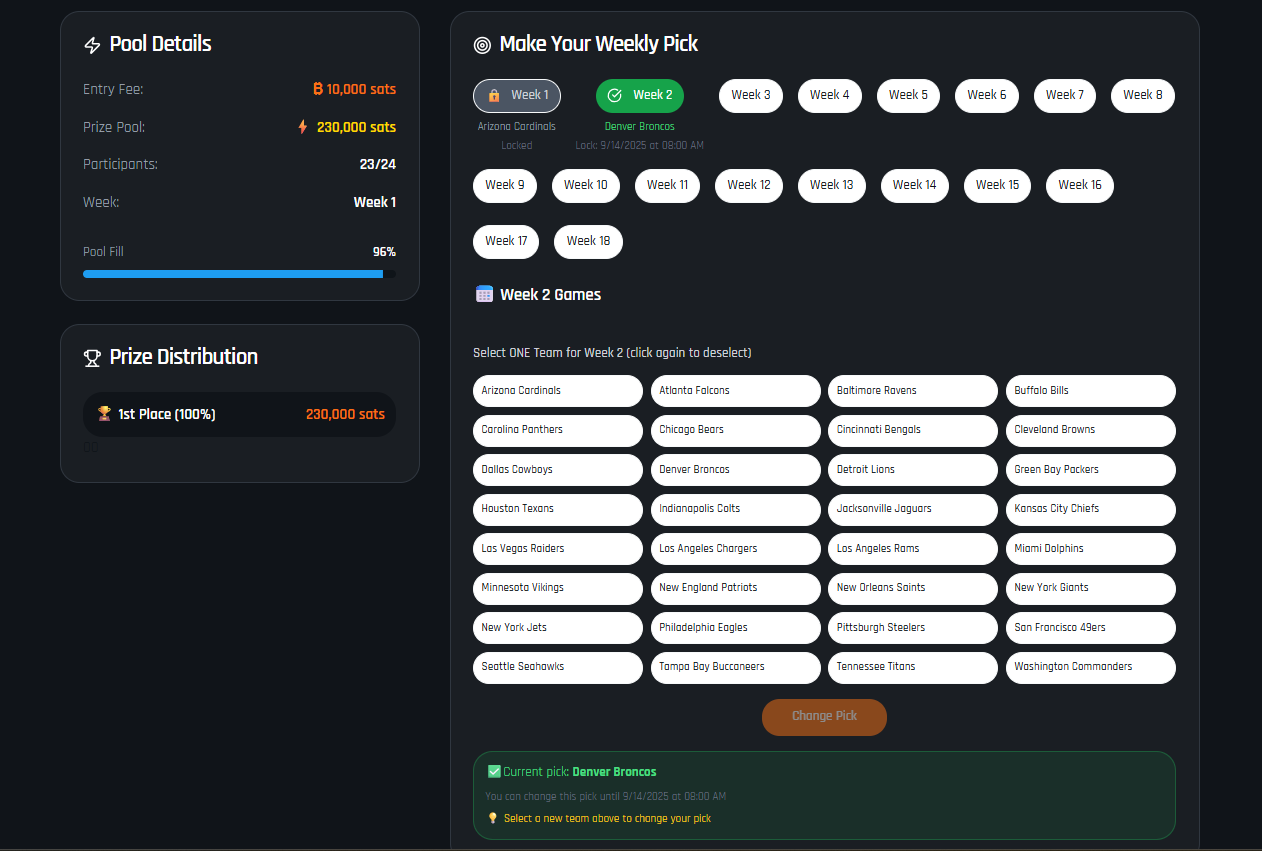
Task: Click the Denver Broncos label under Week 2
Action: coord(640,127)
